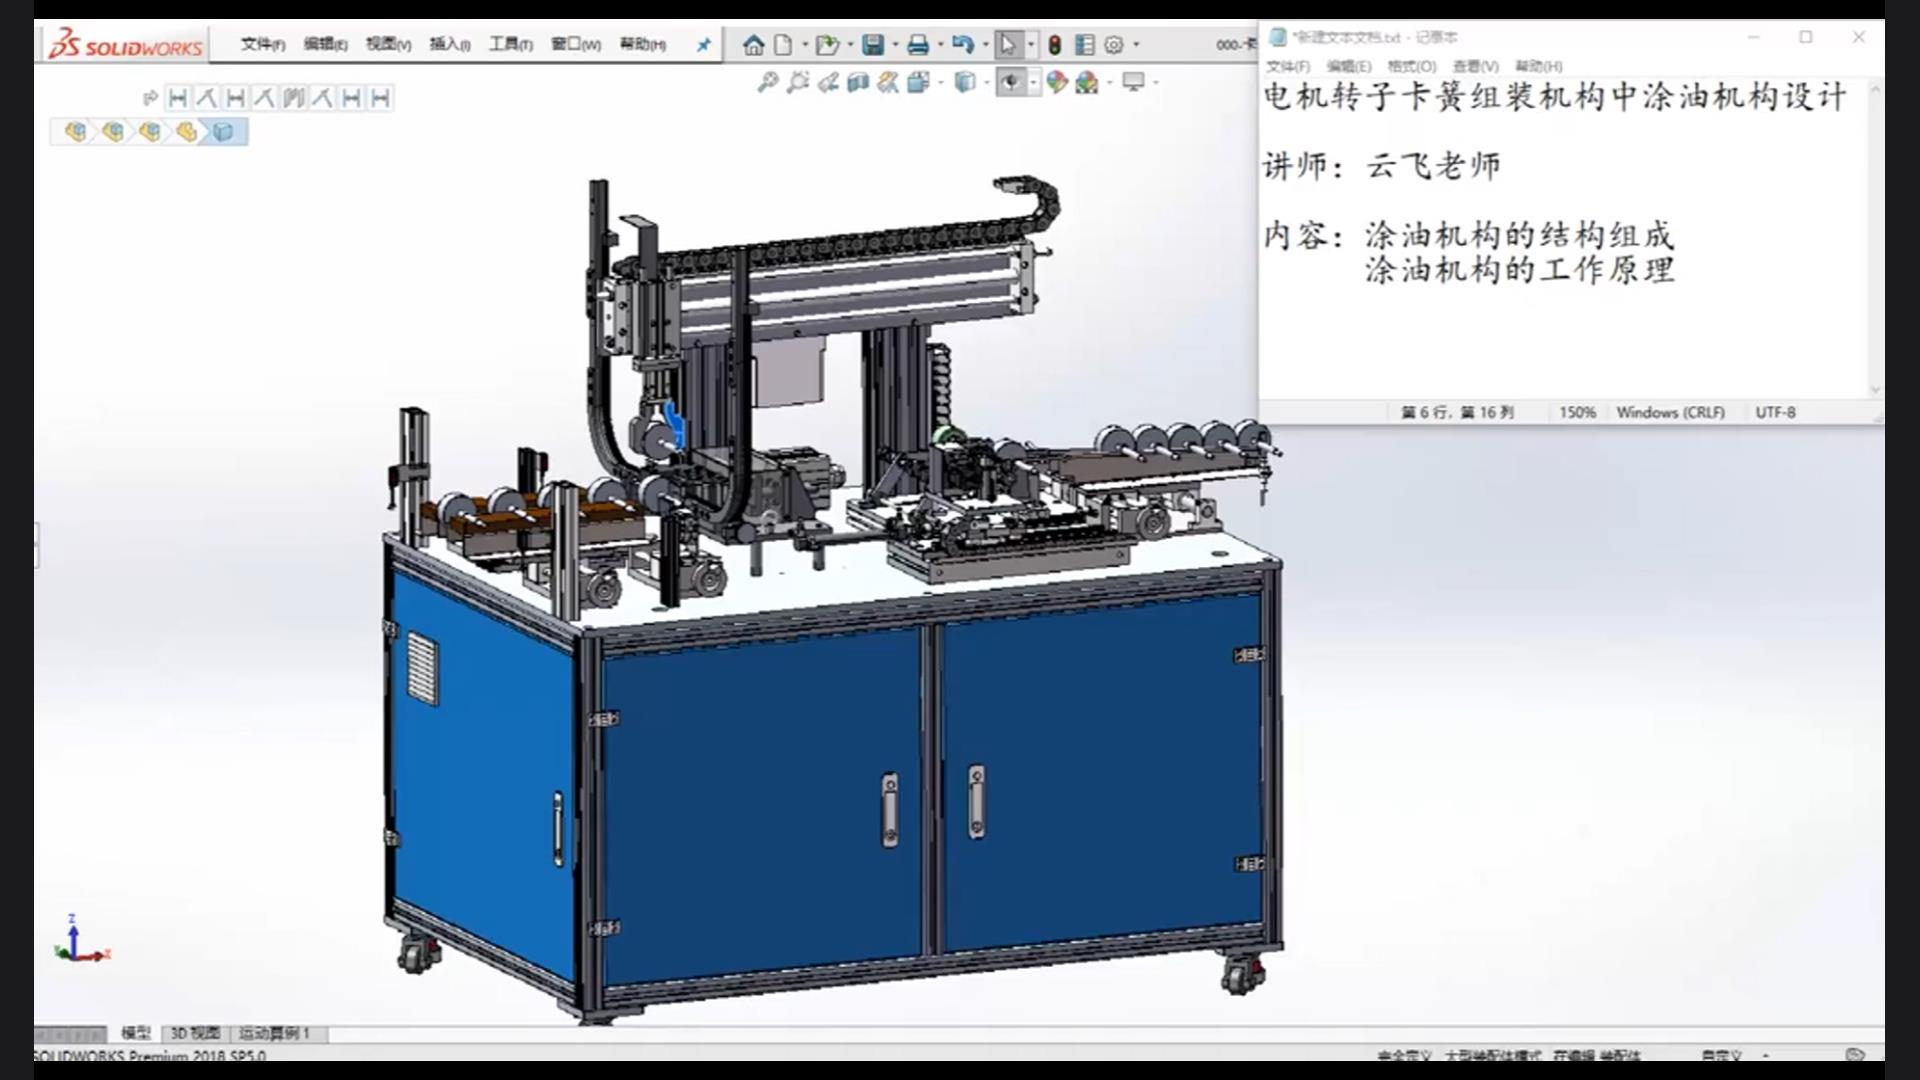Click the Section View icon
This screenshot has height=1080, width=1920.
pos(858,83)
